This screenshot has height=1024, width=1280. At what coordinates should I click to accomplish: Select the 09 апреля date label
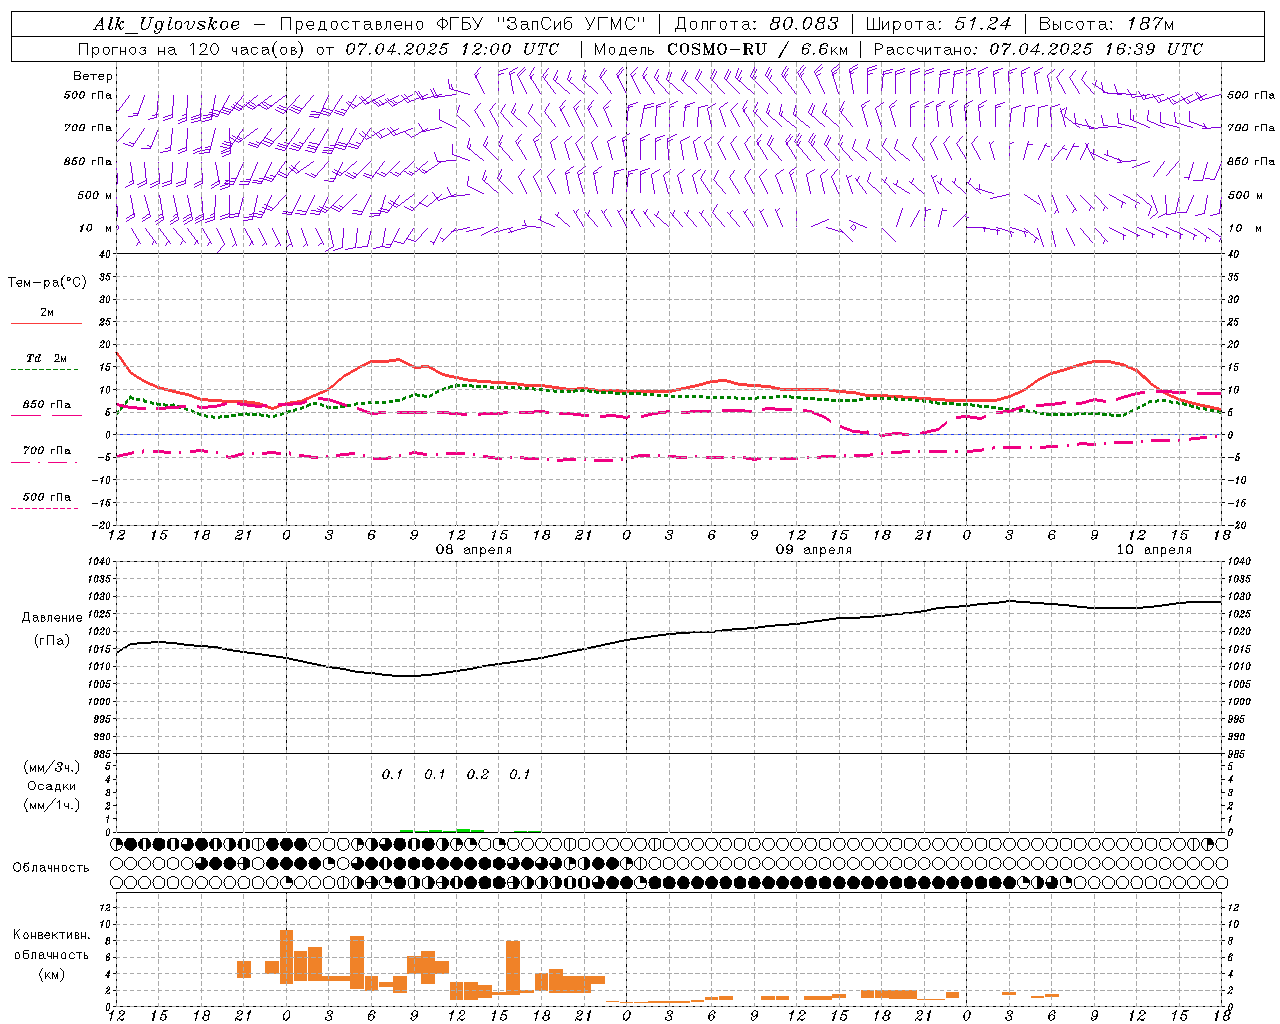(x=814, y=550)
